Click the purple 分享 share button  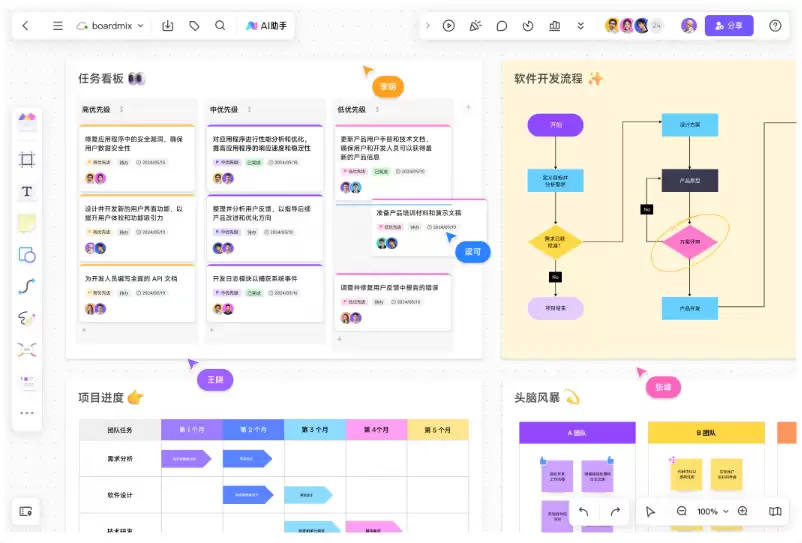[729, 26]
